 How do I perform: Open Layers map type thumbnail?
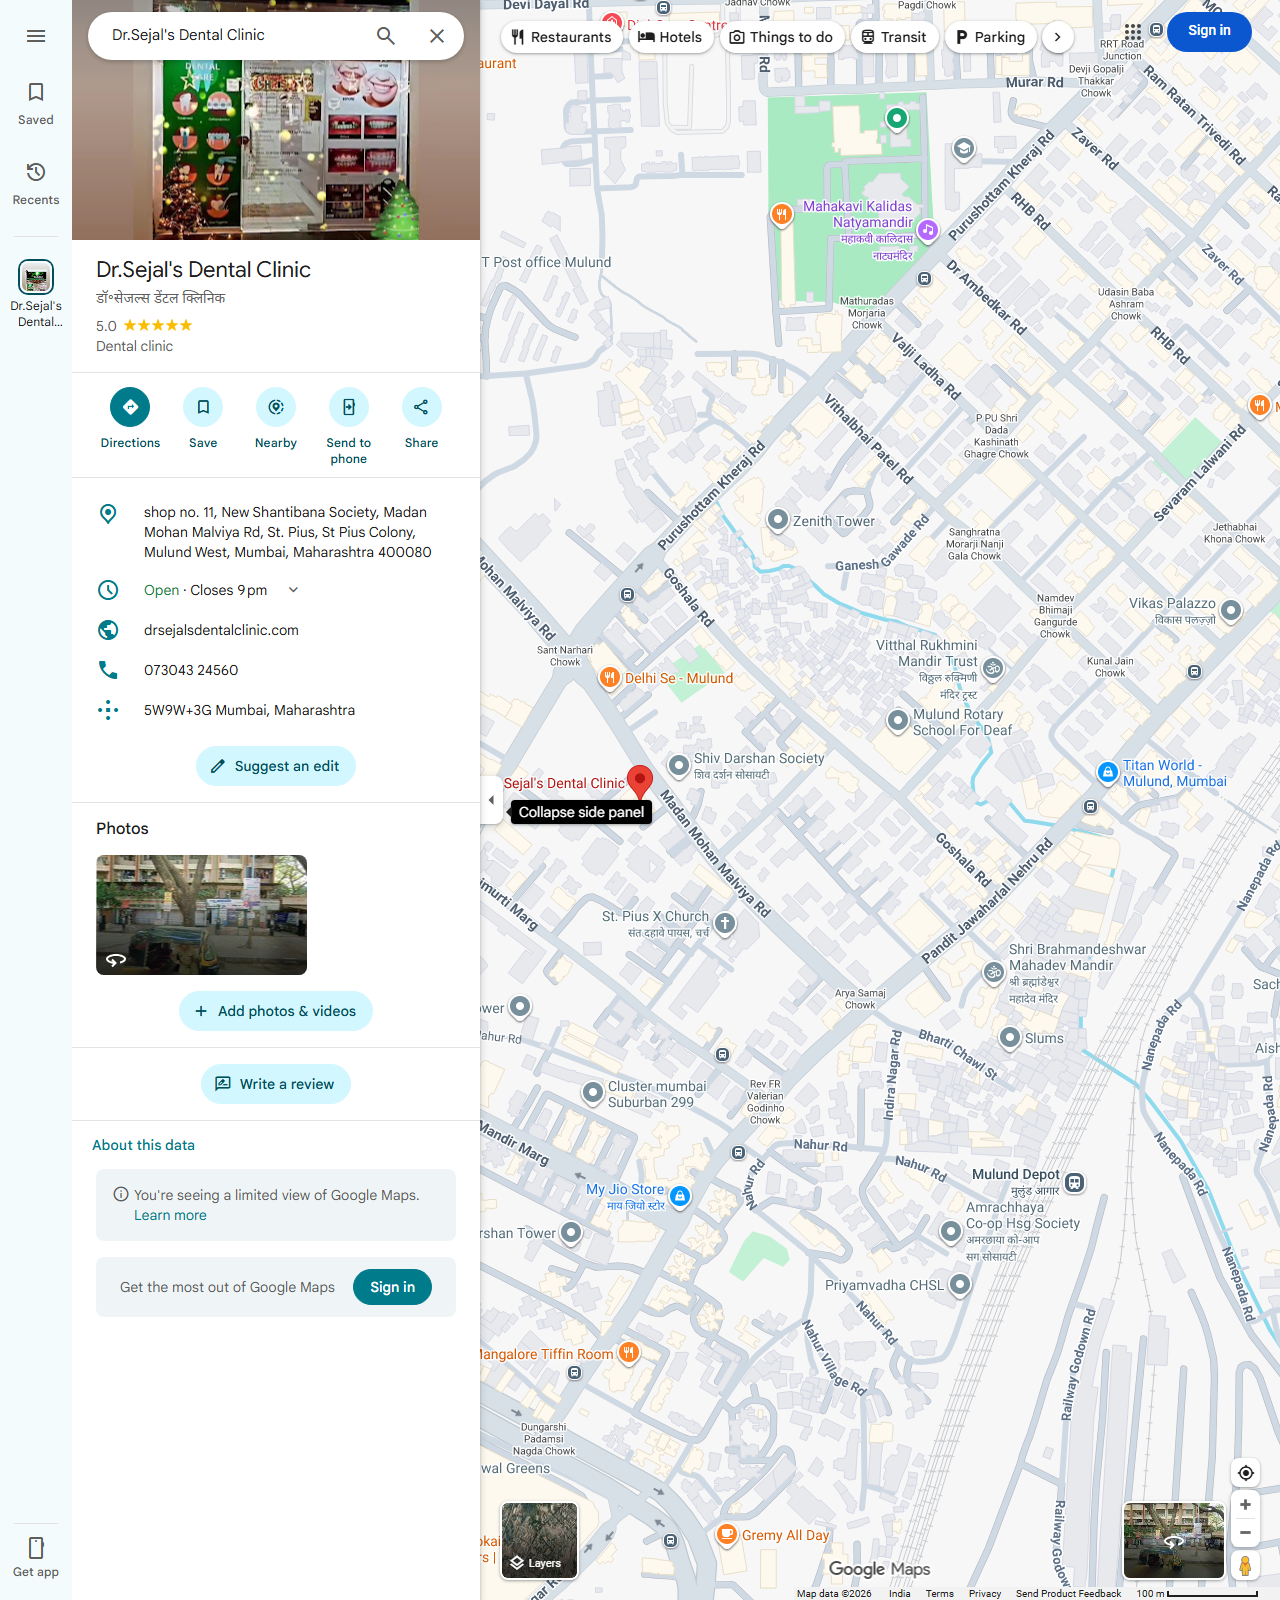[540, 1540]
